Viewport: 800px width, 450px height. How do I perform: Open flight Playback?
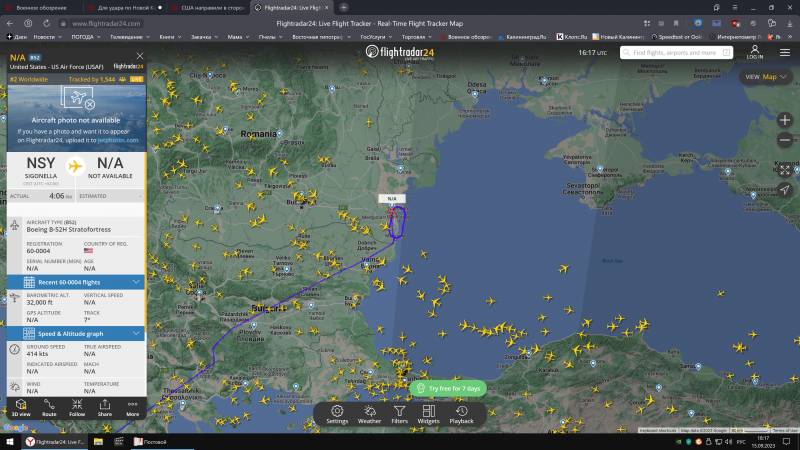coord(461,414)
